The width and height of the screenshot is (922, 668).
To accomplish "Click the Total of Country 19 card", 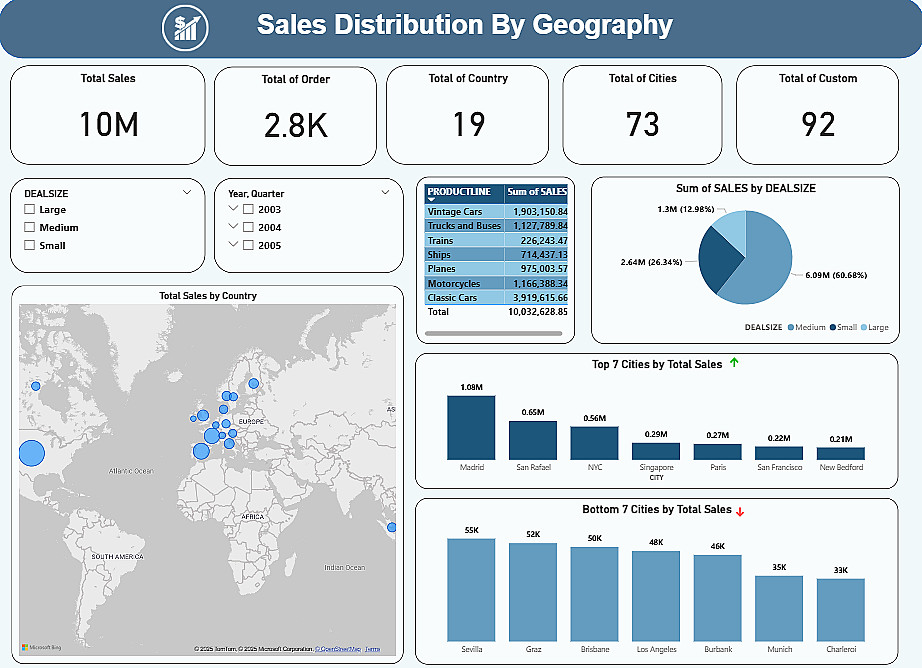I will pyautogui.click(x=467, y=115).
